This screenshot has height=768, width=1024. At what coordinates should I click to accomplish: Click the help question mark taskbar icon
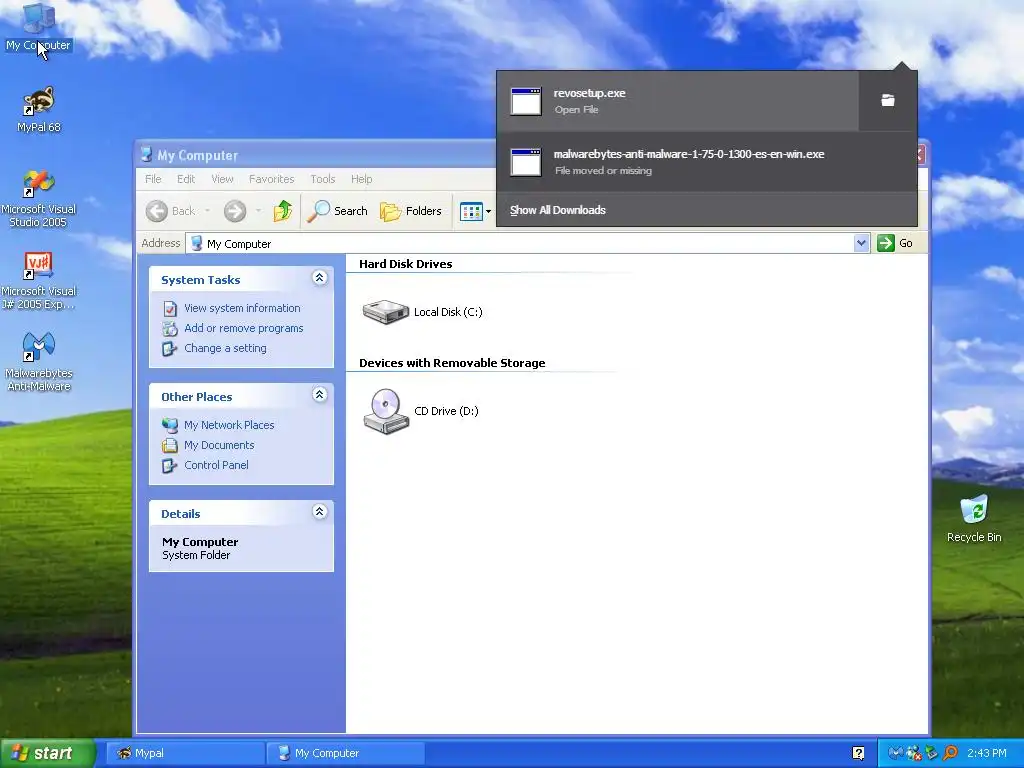pos(858,753)
